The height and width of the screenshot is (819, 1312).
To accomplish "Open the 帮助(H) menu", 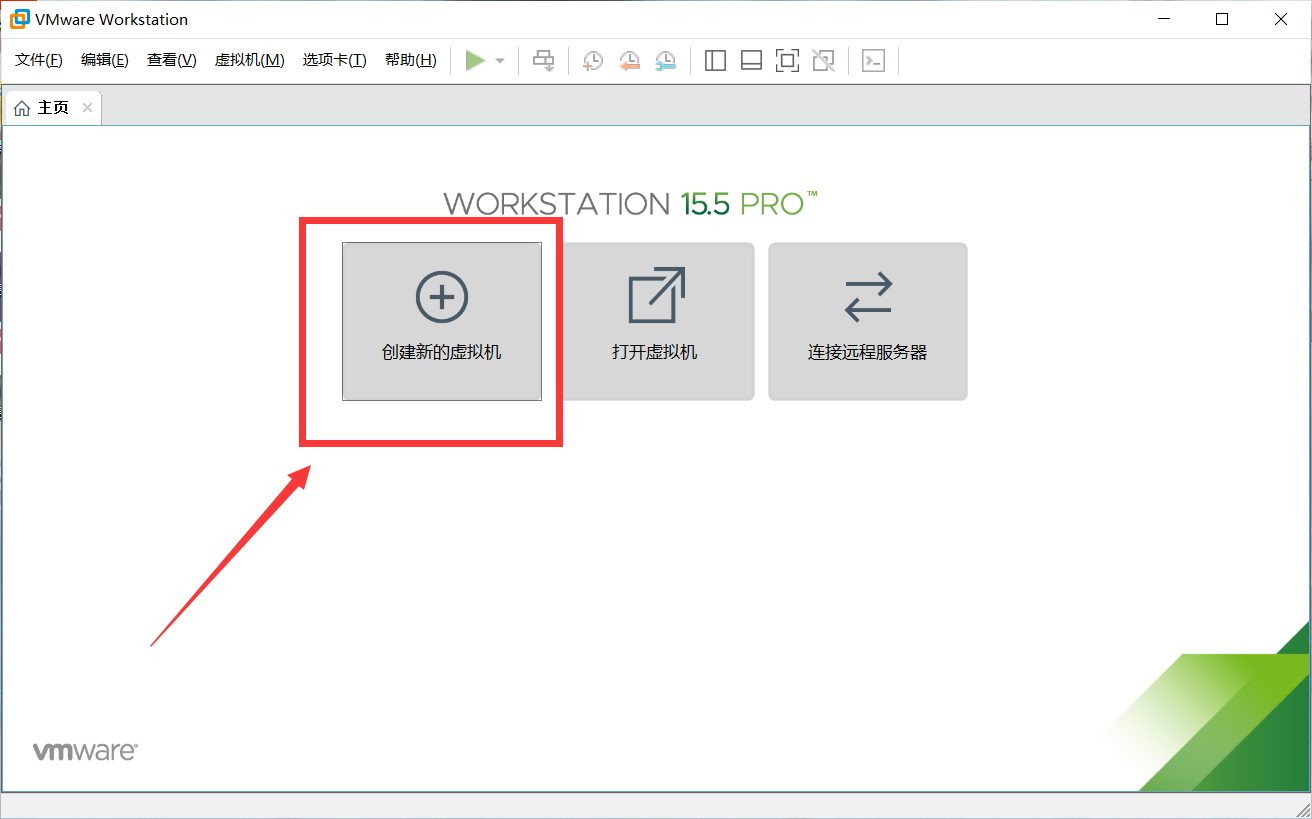I will coord(411,60).
